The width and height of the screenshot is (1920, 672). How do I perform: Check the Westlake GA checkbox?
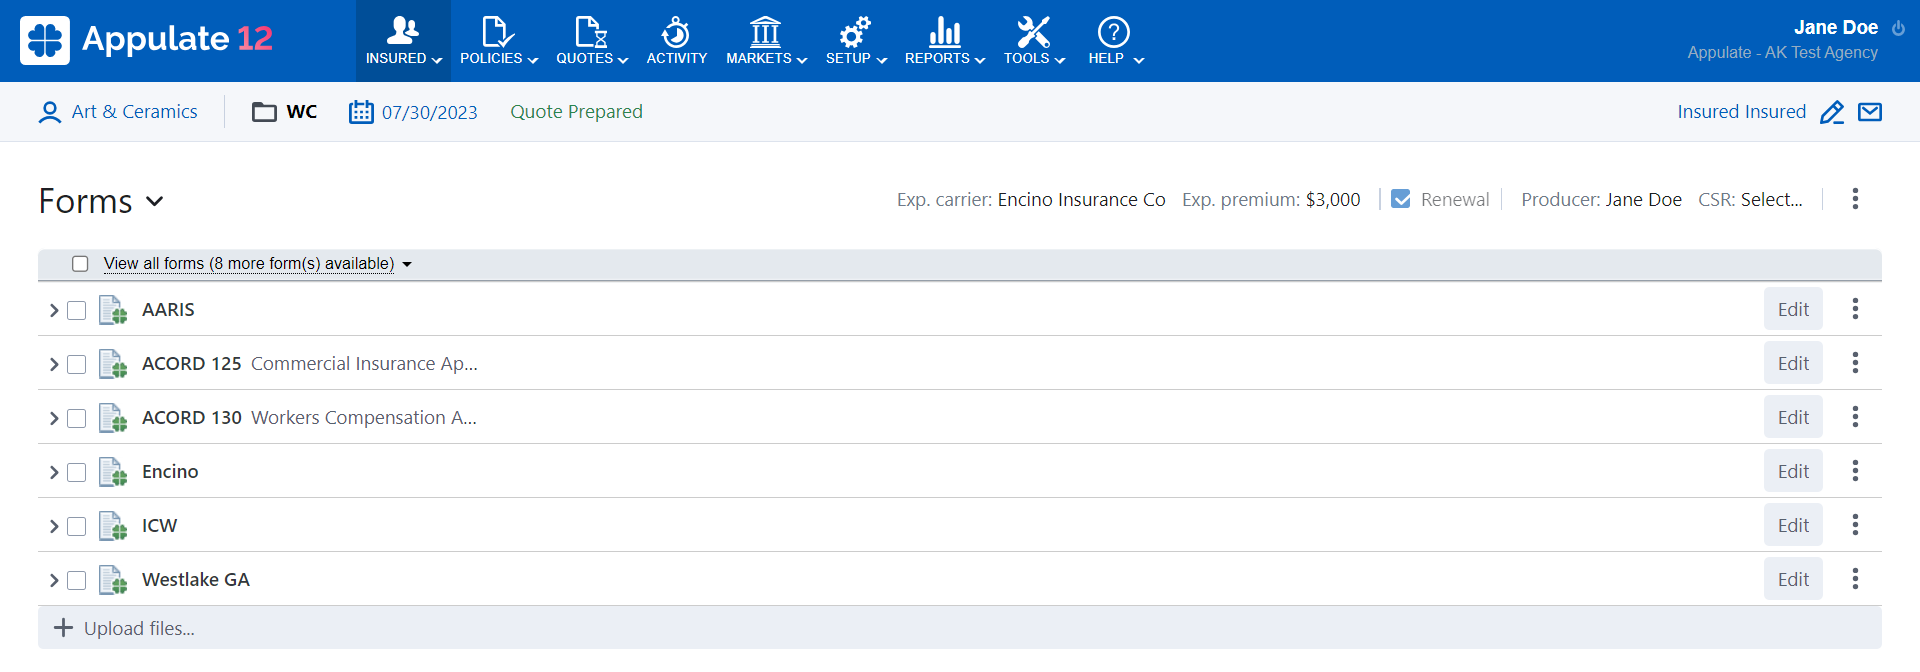point(77,581)
